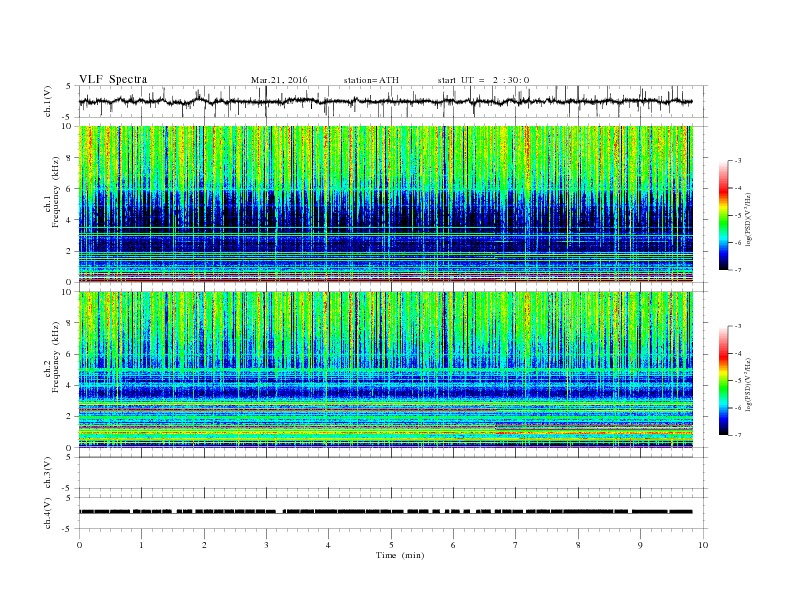
Task: Click the "-7" label on ch.1 color bar
Action: coord(737,270)
